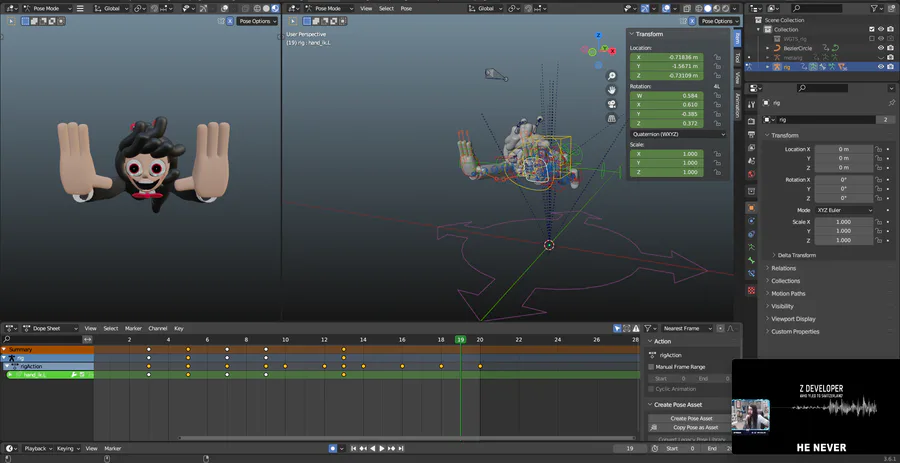Click the pan hand gizmo in viewport
900x463 pixels.
[611, 90]
